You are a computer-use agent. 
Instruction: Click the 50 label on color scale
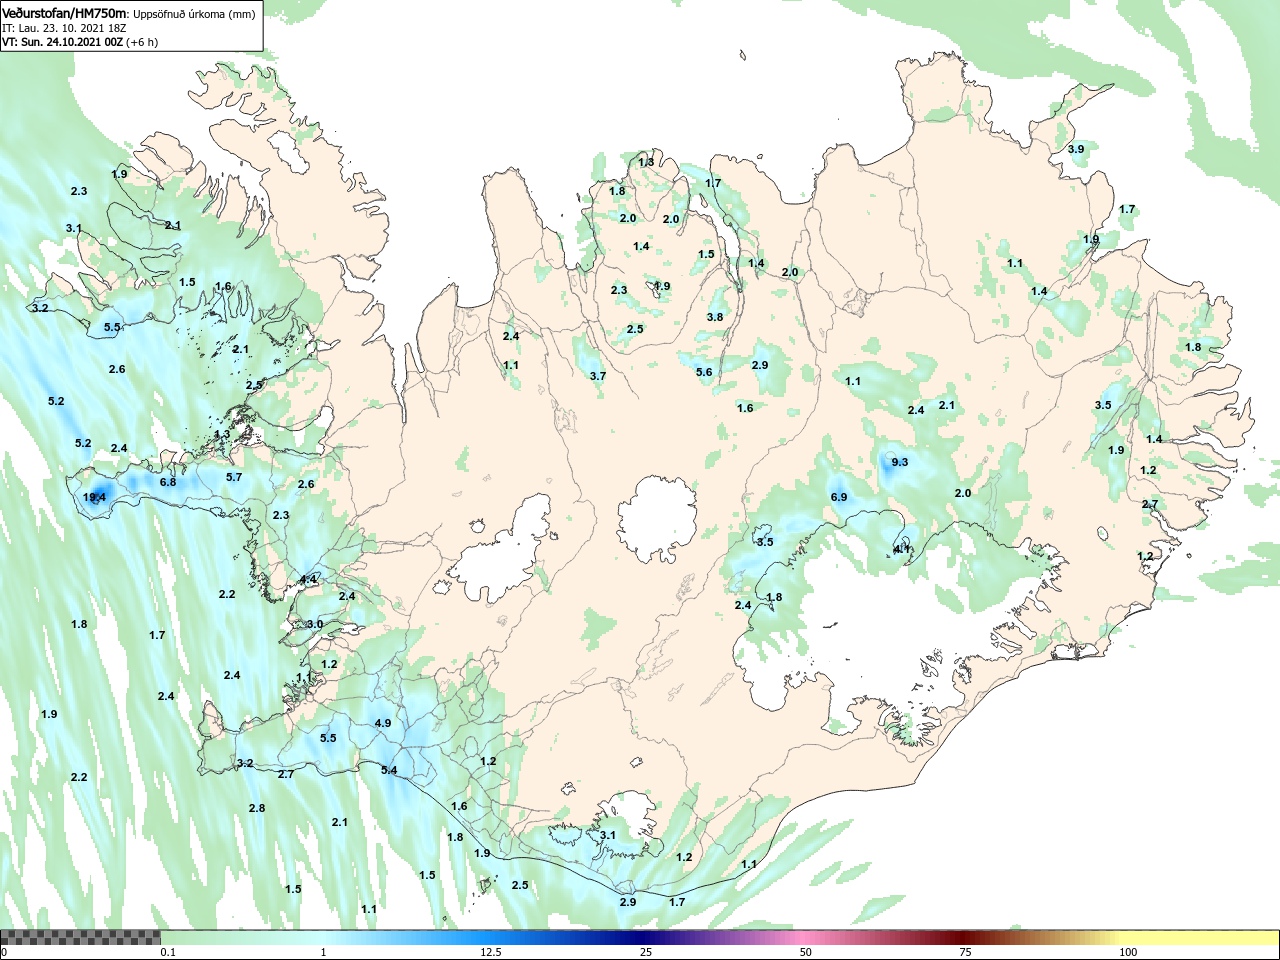[806, 952]
